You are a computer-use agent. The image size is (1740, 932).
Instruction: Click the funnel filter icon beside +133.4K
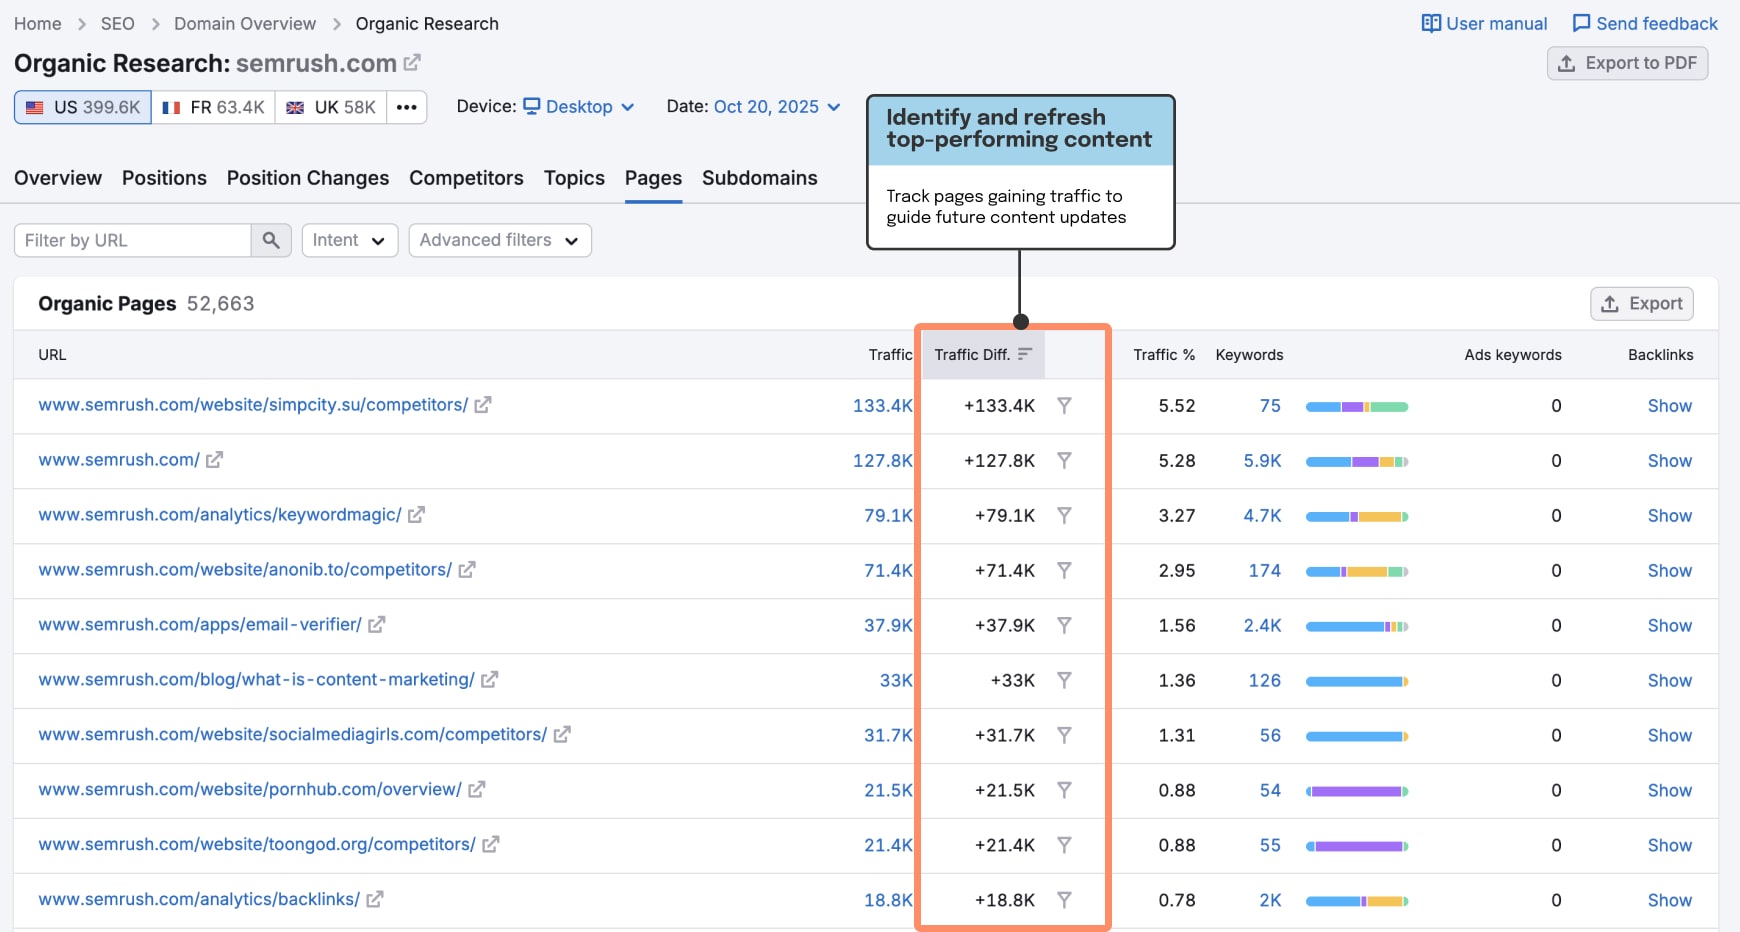click(1066, 405)
